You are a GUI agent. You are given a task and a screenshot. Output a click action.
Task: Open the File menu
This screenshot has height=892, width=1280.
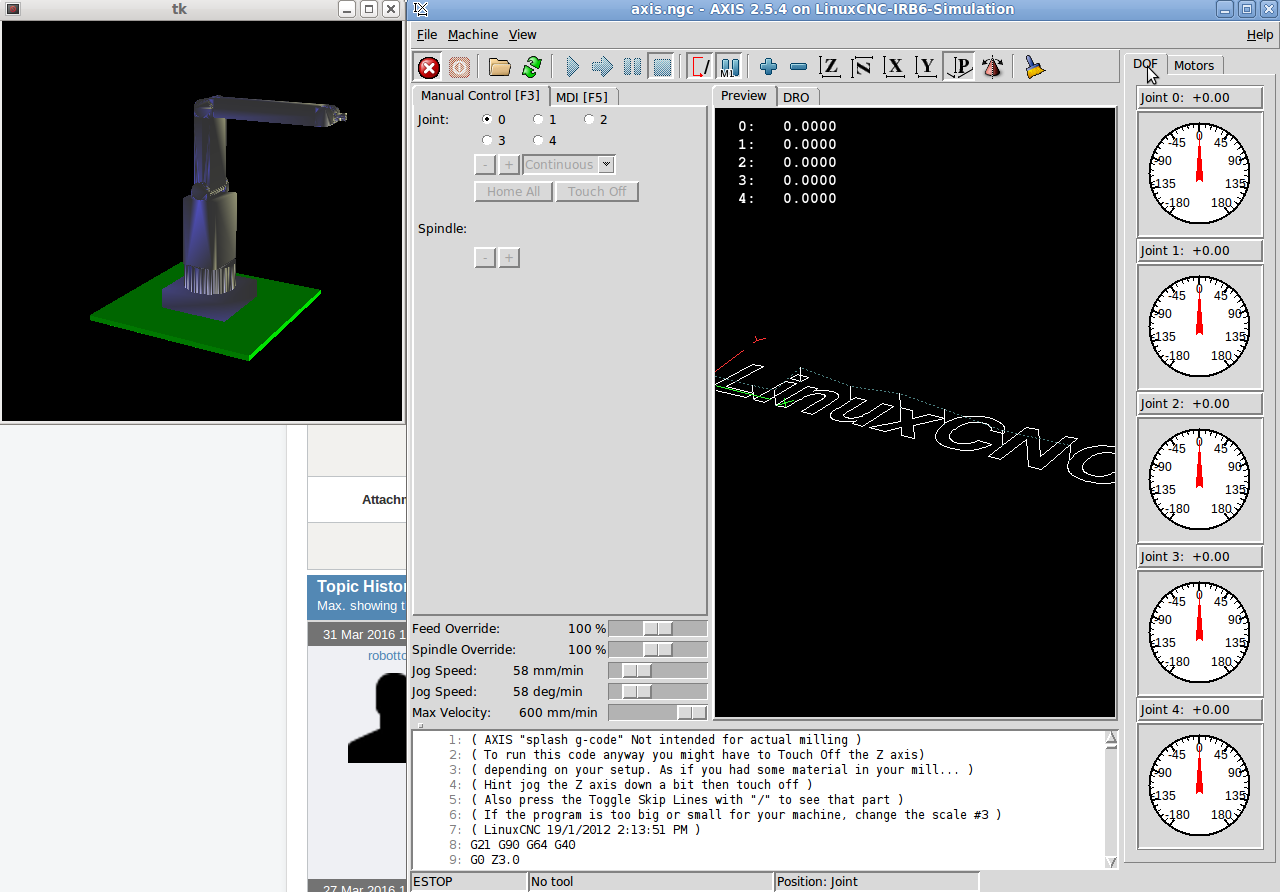point(427,34)
